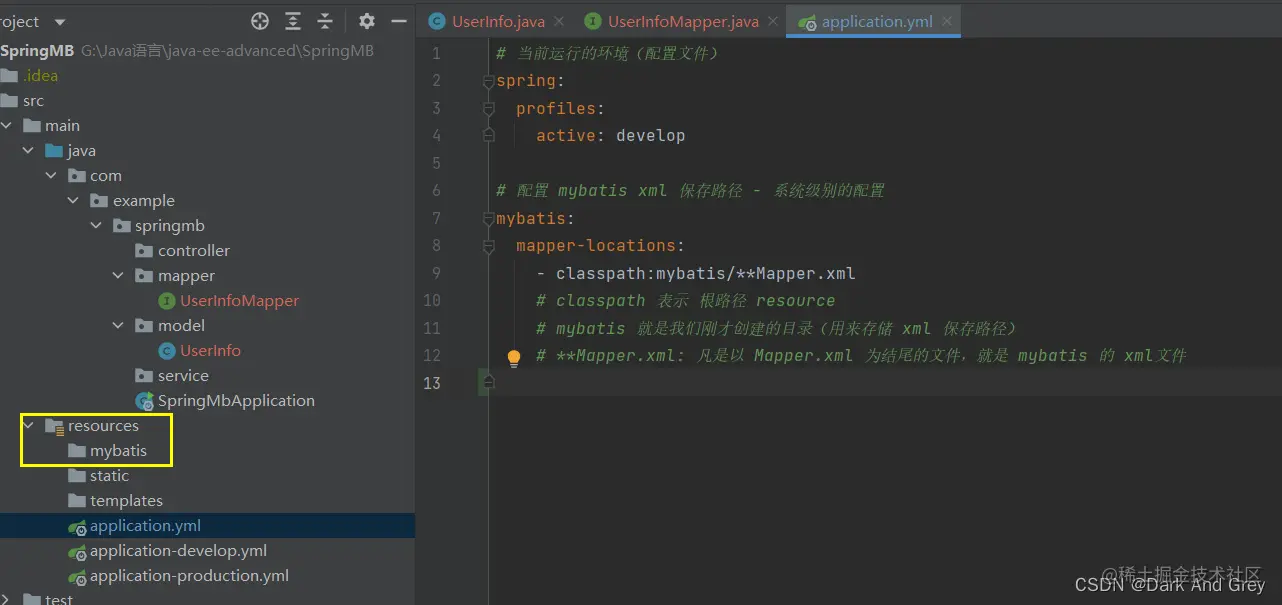
Task: Select the mybatis folder
Action: pyautogui.click(x=118, y=451)
